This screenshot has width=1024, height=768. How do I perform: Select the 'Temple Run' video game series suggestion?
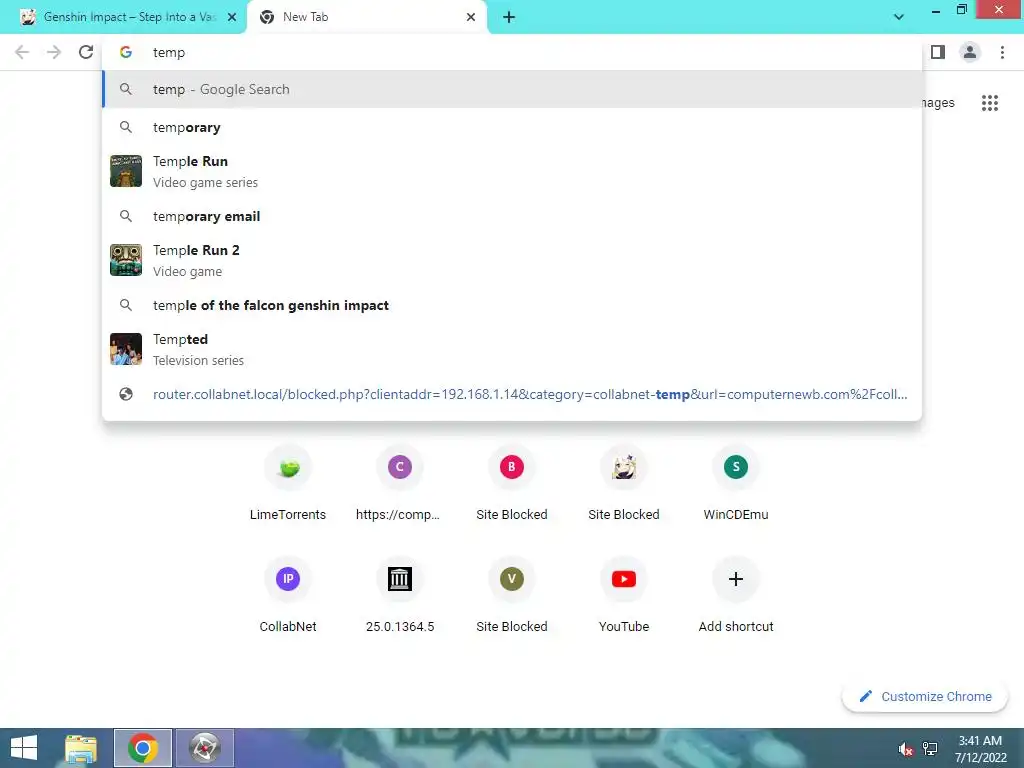(x=512, y=171)
